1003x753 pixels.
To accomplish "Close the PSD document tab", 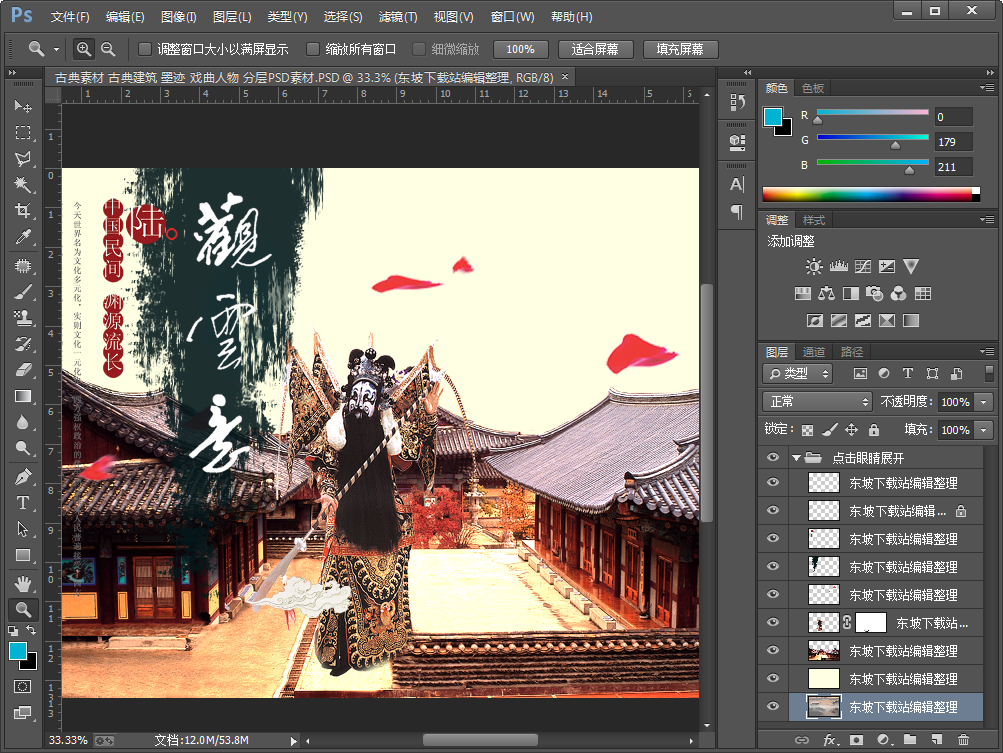I will [x=565, y=77].
